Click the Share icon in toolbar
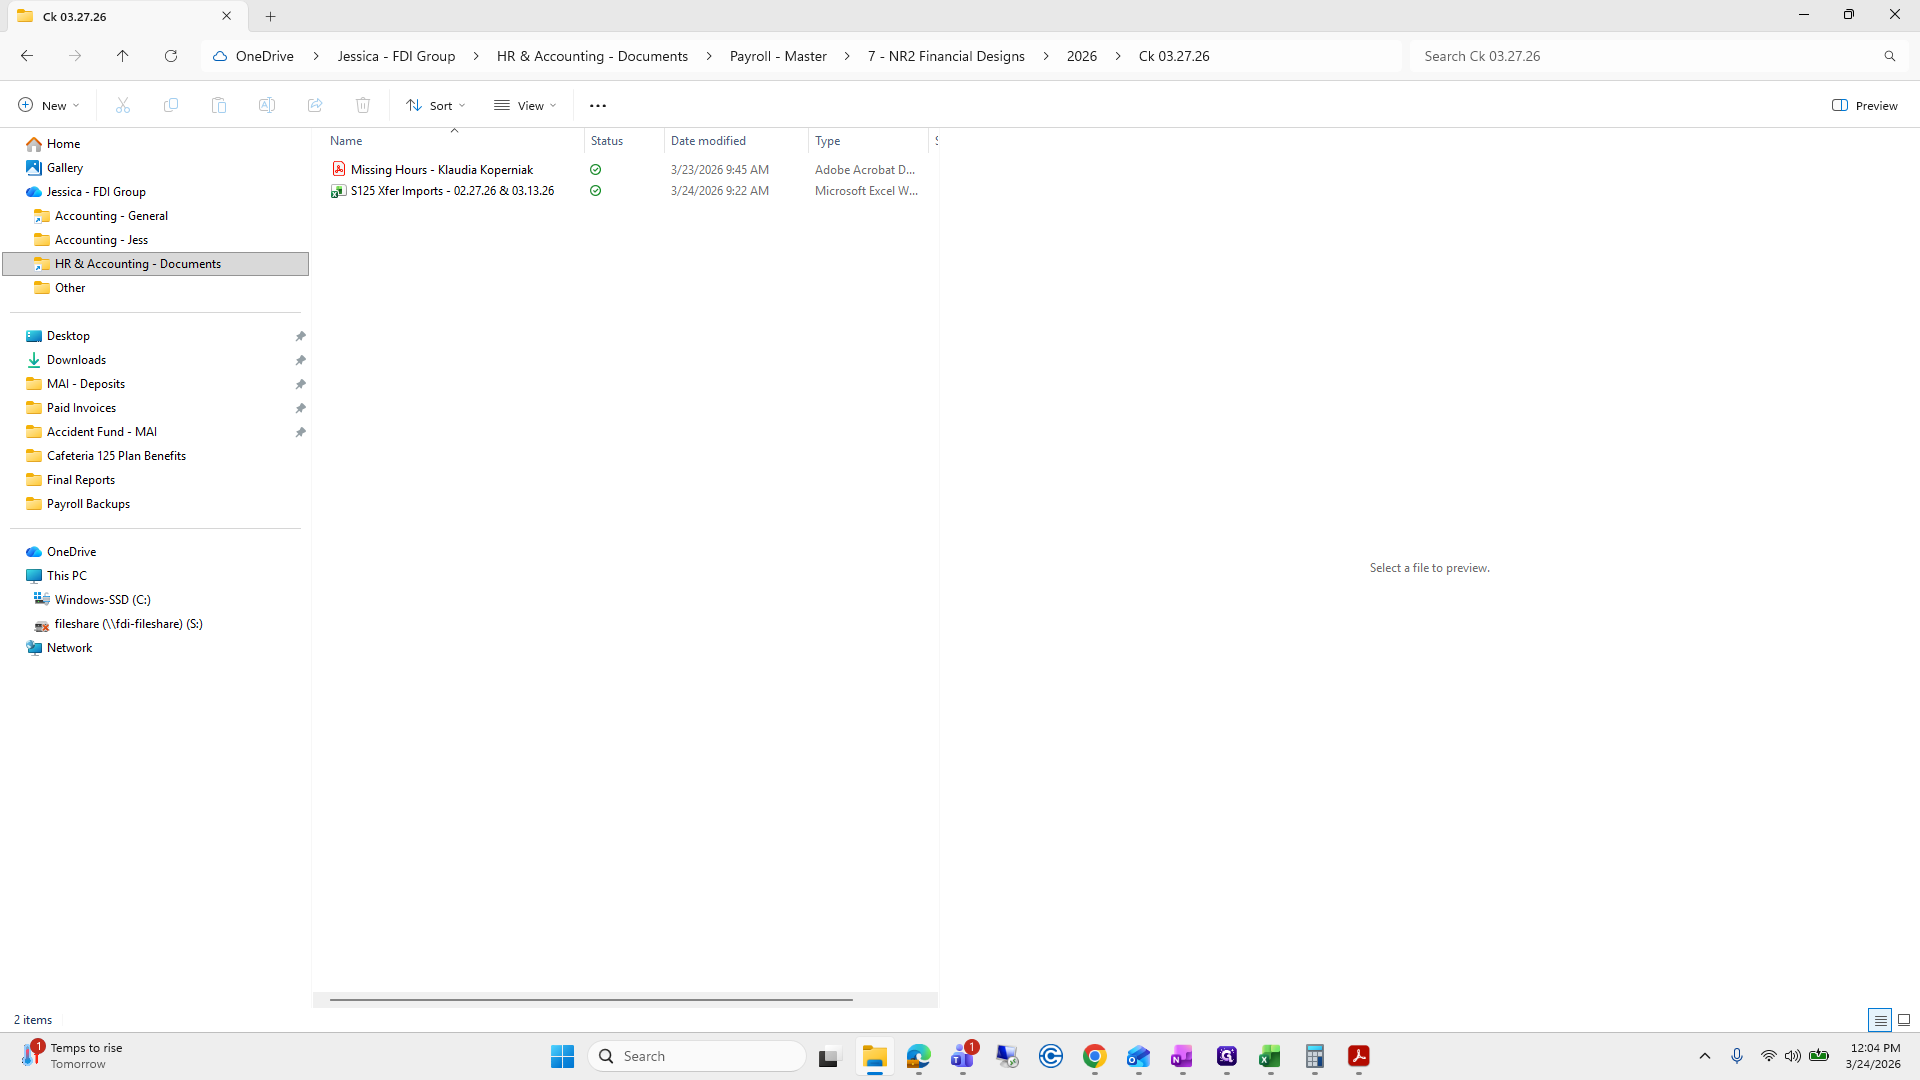 pos(315,105)
